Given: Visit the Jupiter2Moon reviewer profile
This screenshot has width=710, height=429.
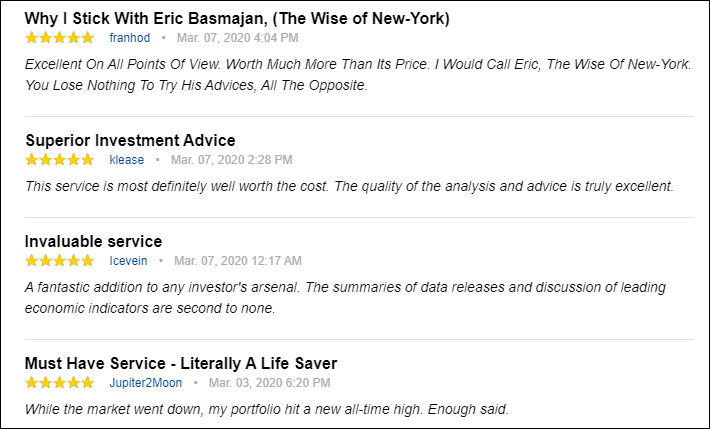Looking at the screenshot, I should [145, 383].
